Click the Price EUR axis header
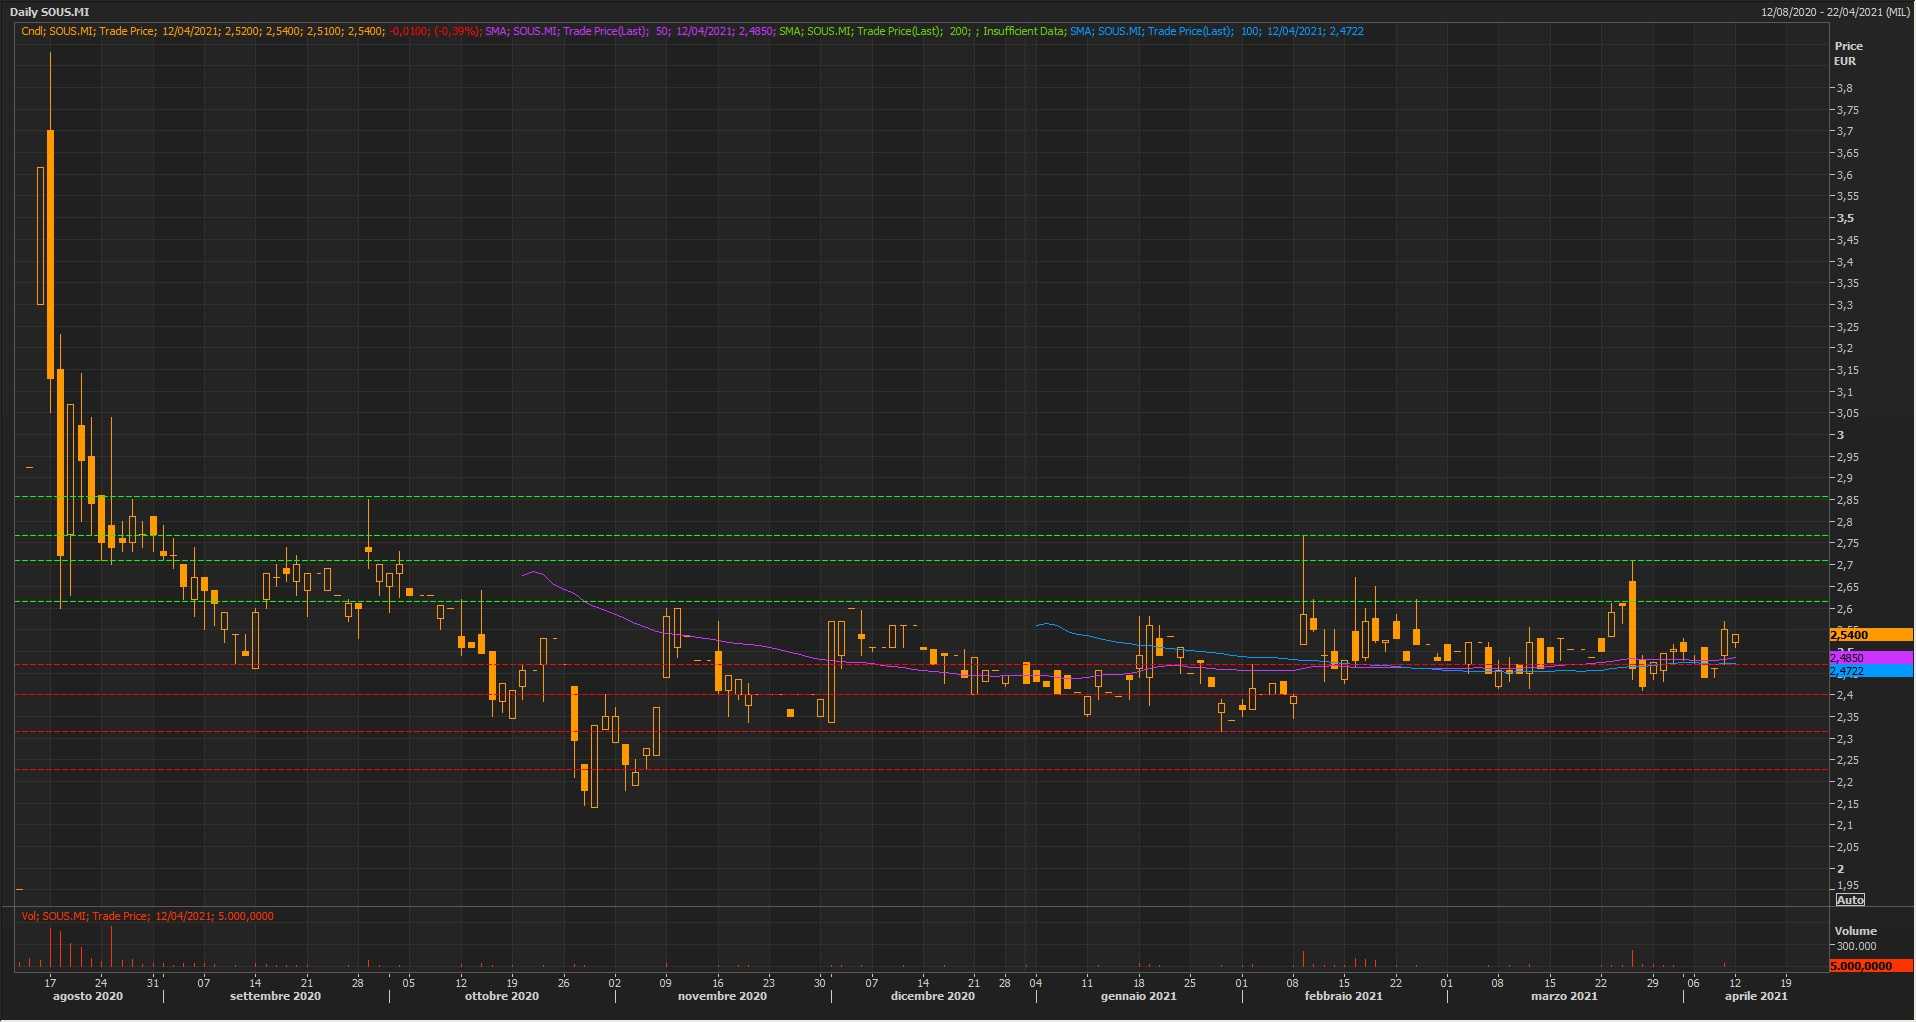 [1847, 53]
